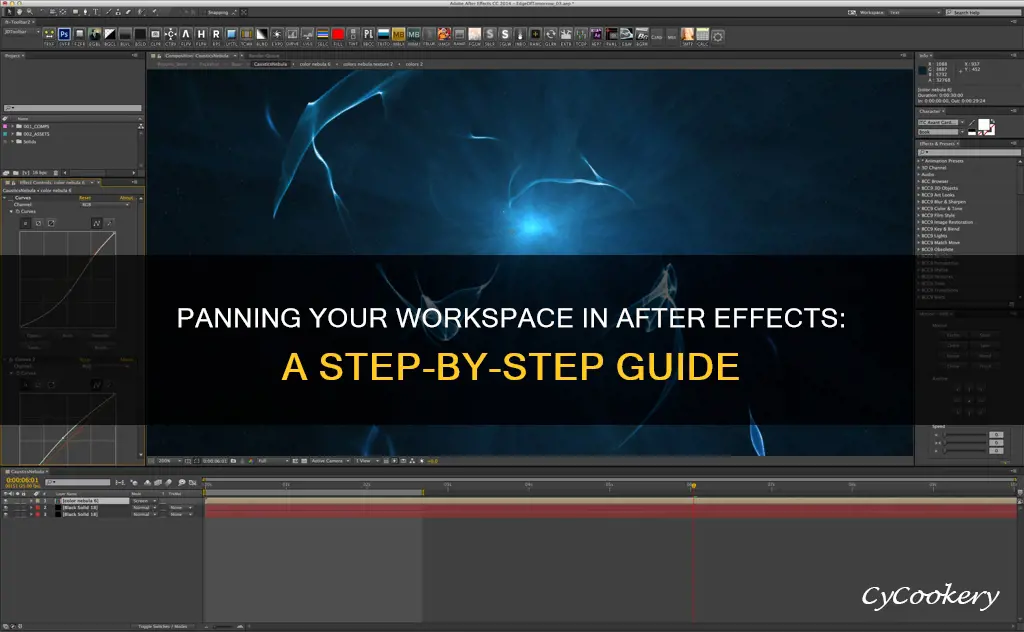Expand the 001_COMPS folder
Image resolution: width=1024 pixels, height=632 pixels.
pyautogui.click(x=13, y=126)
